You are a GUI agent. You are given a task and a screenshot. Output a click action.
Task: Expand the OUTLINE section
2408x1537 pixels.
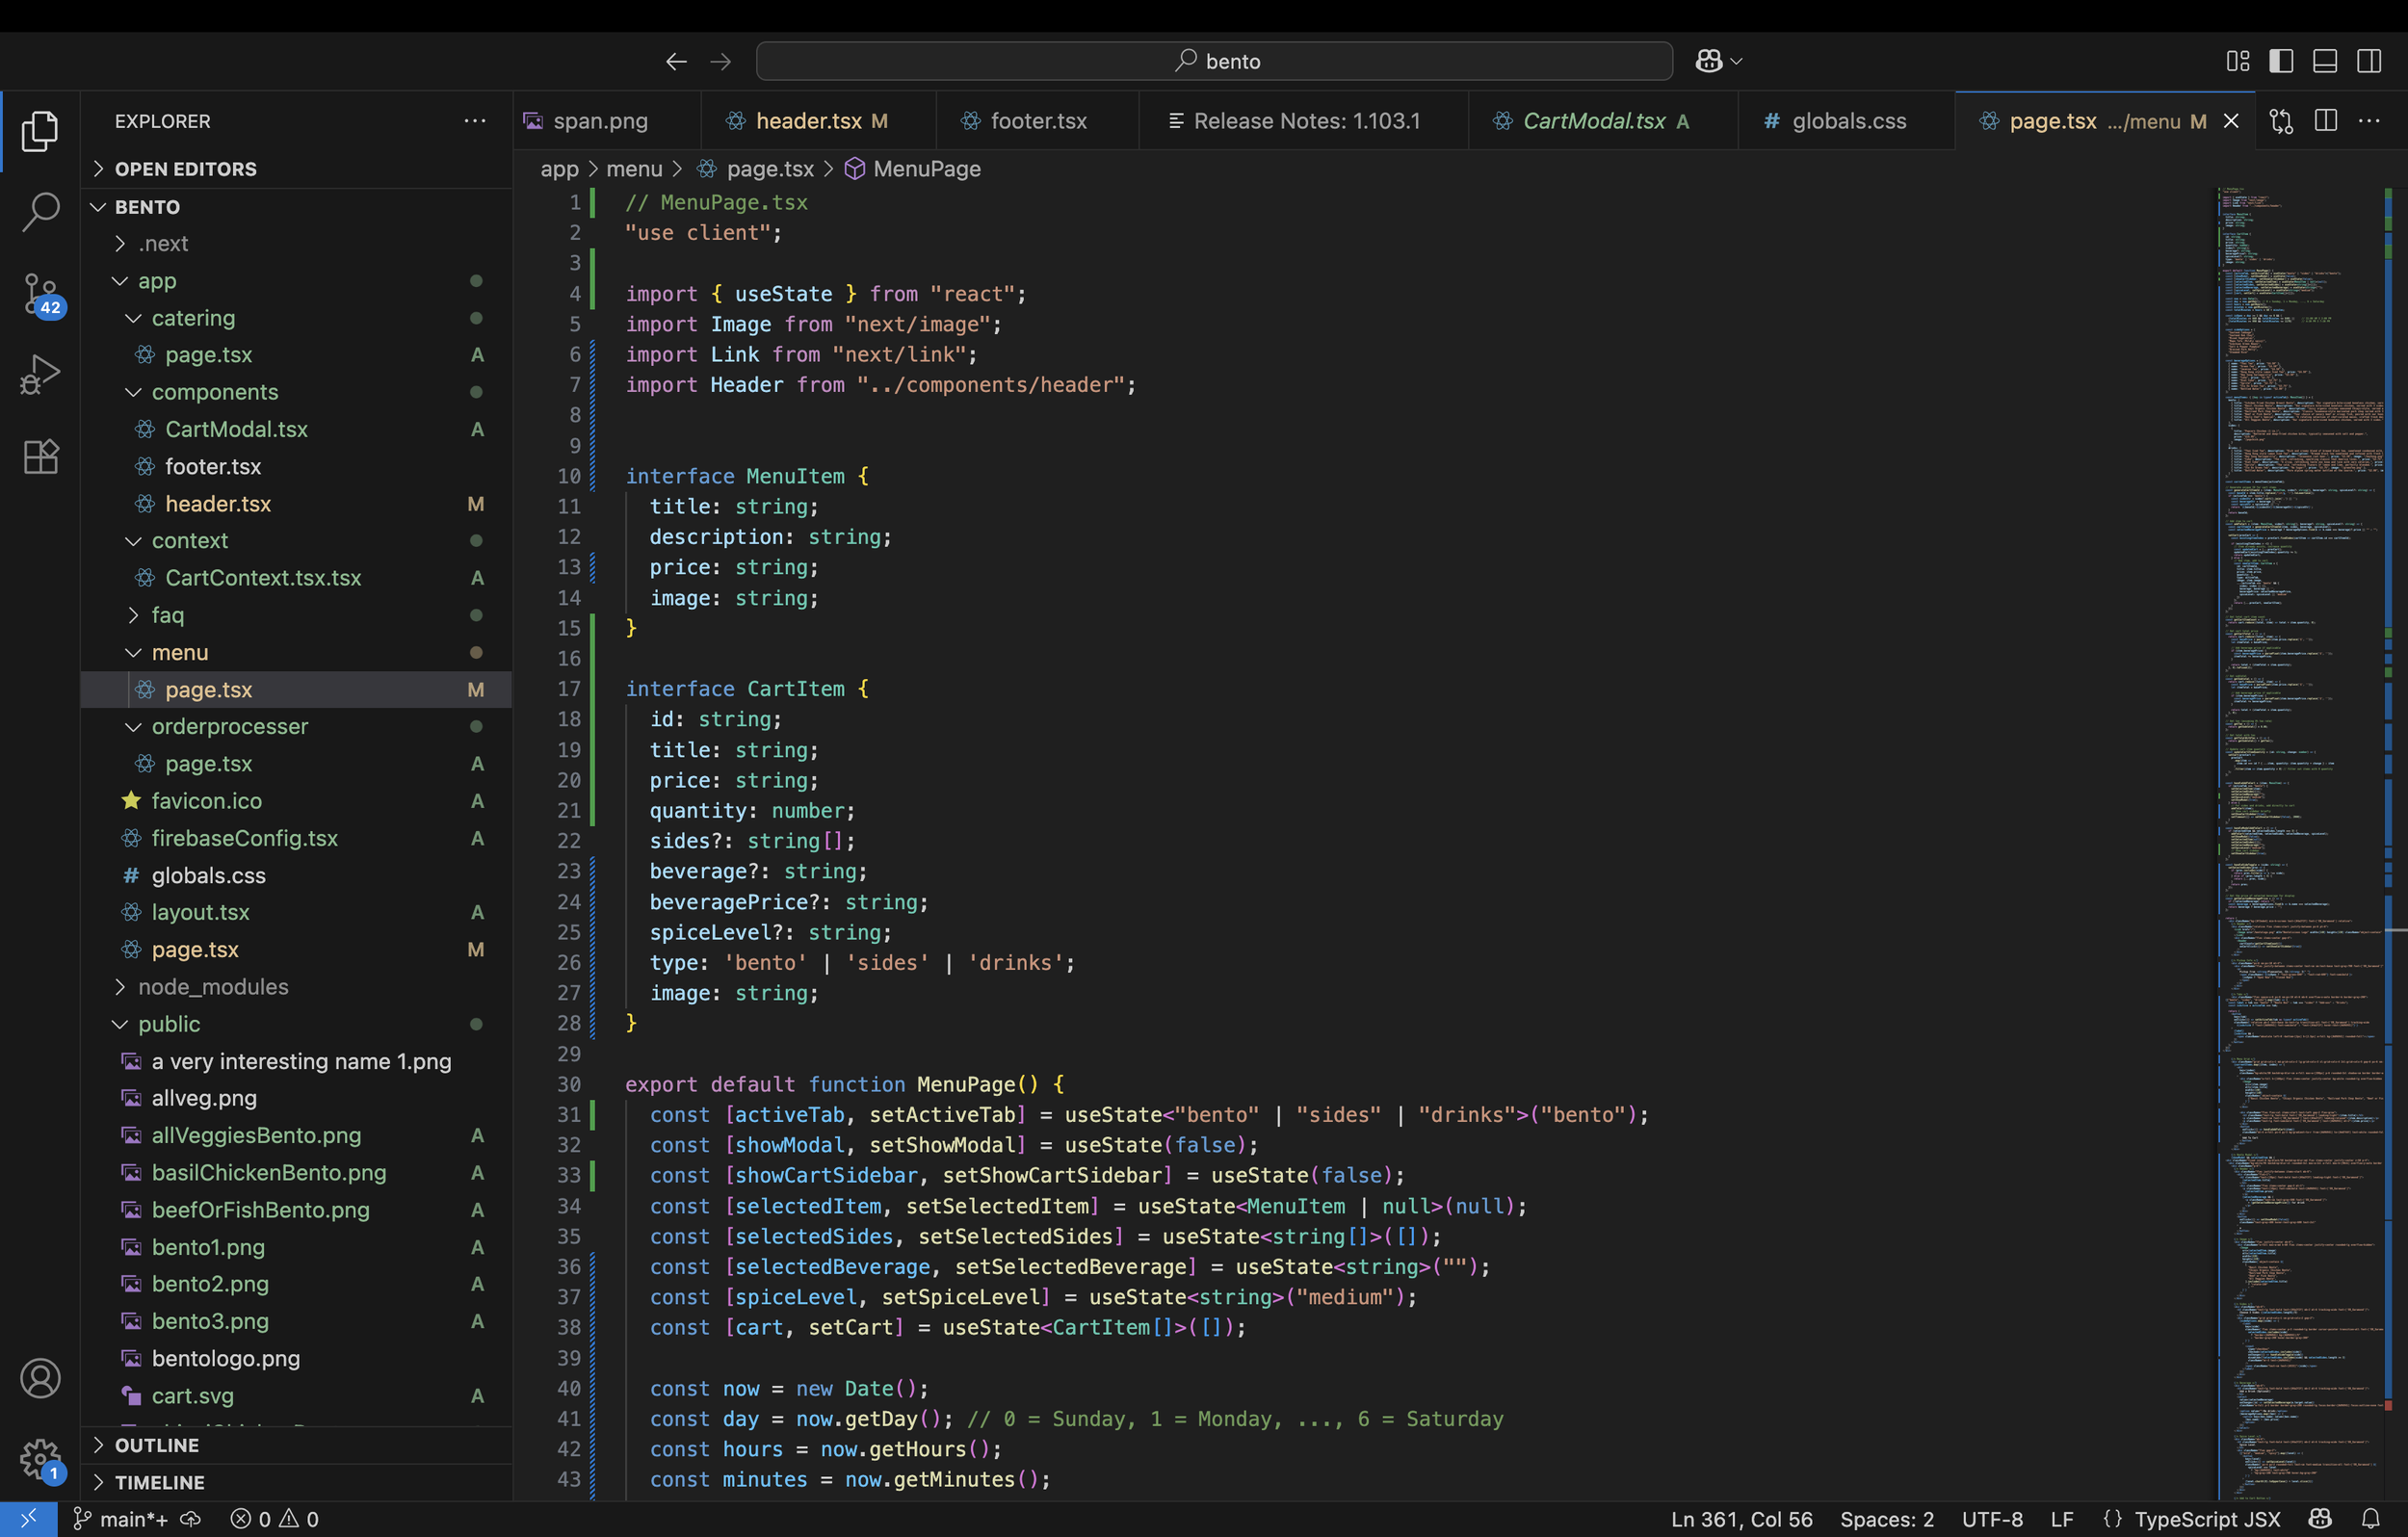157,1445
